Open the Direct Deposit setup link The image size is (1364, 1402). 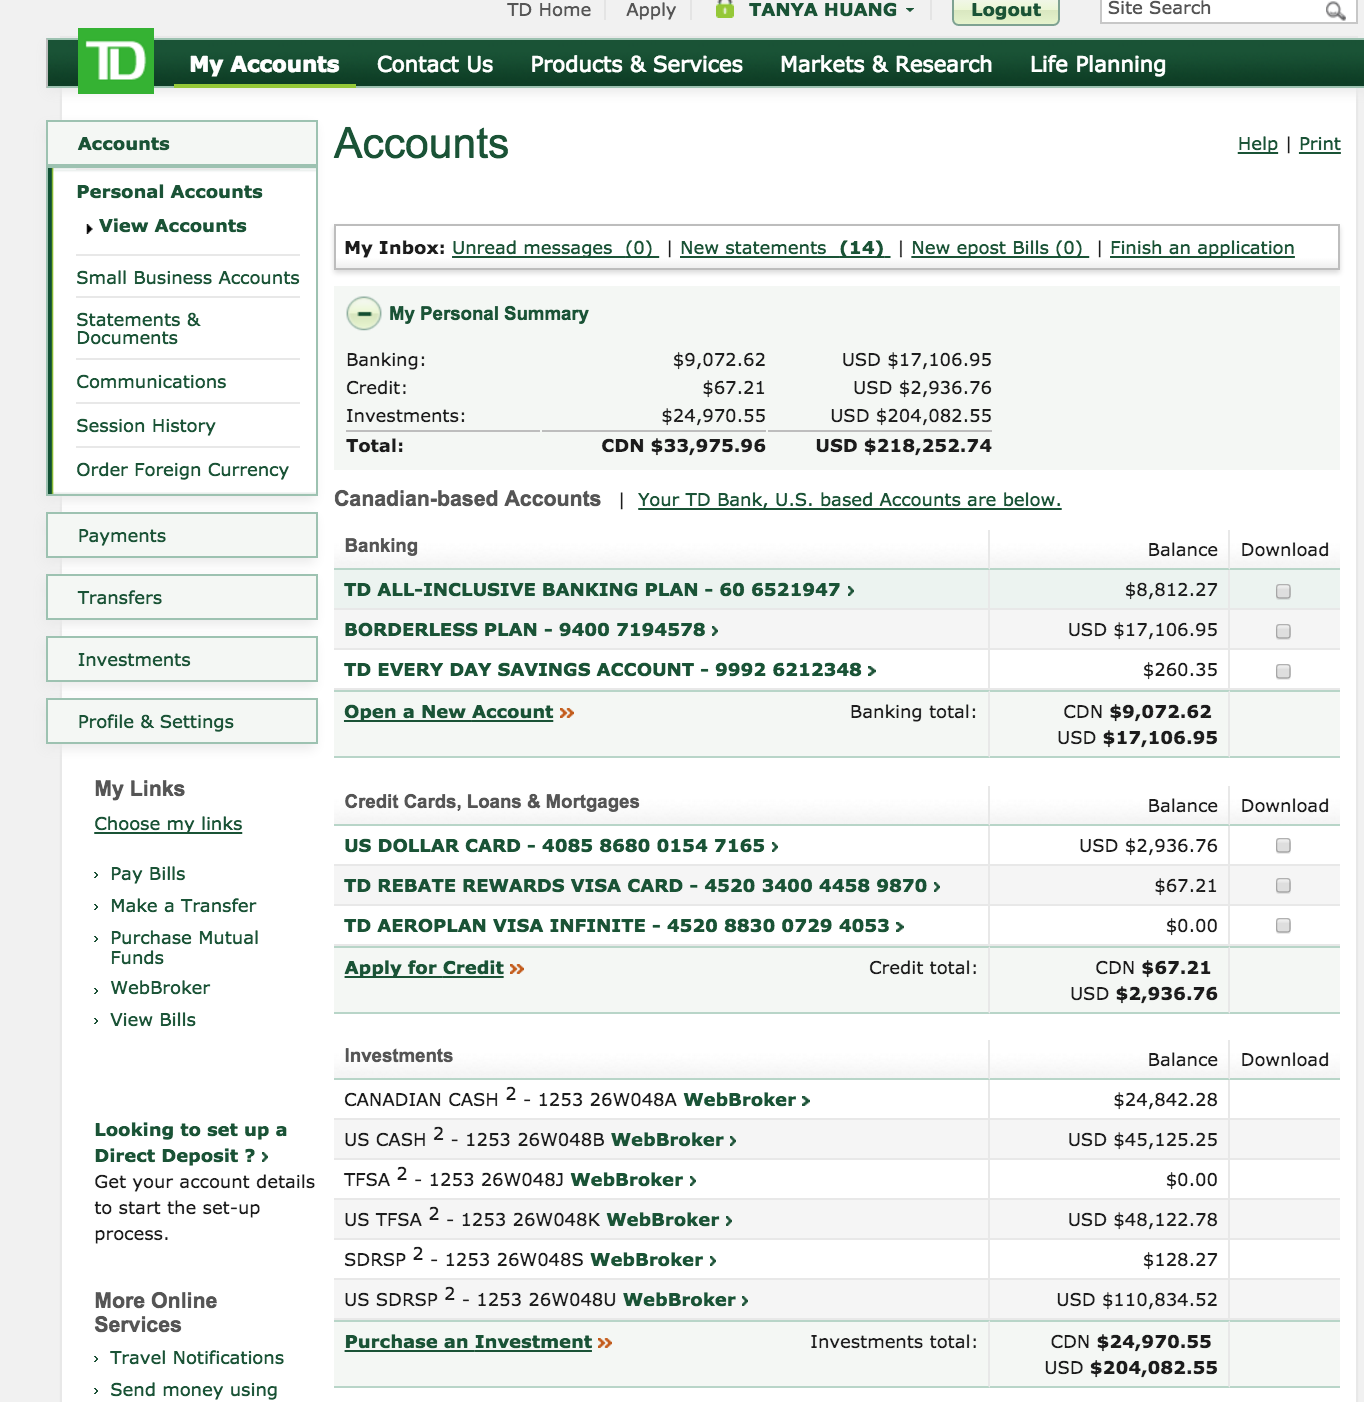190,1143
